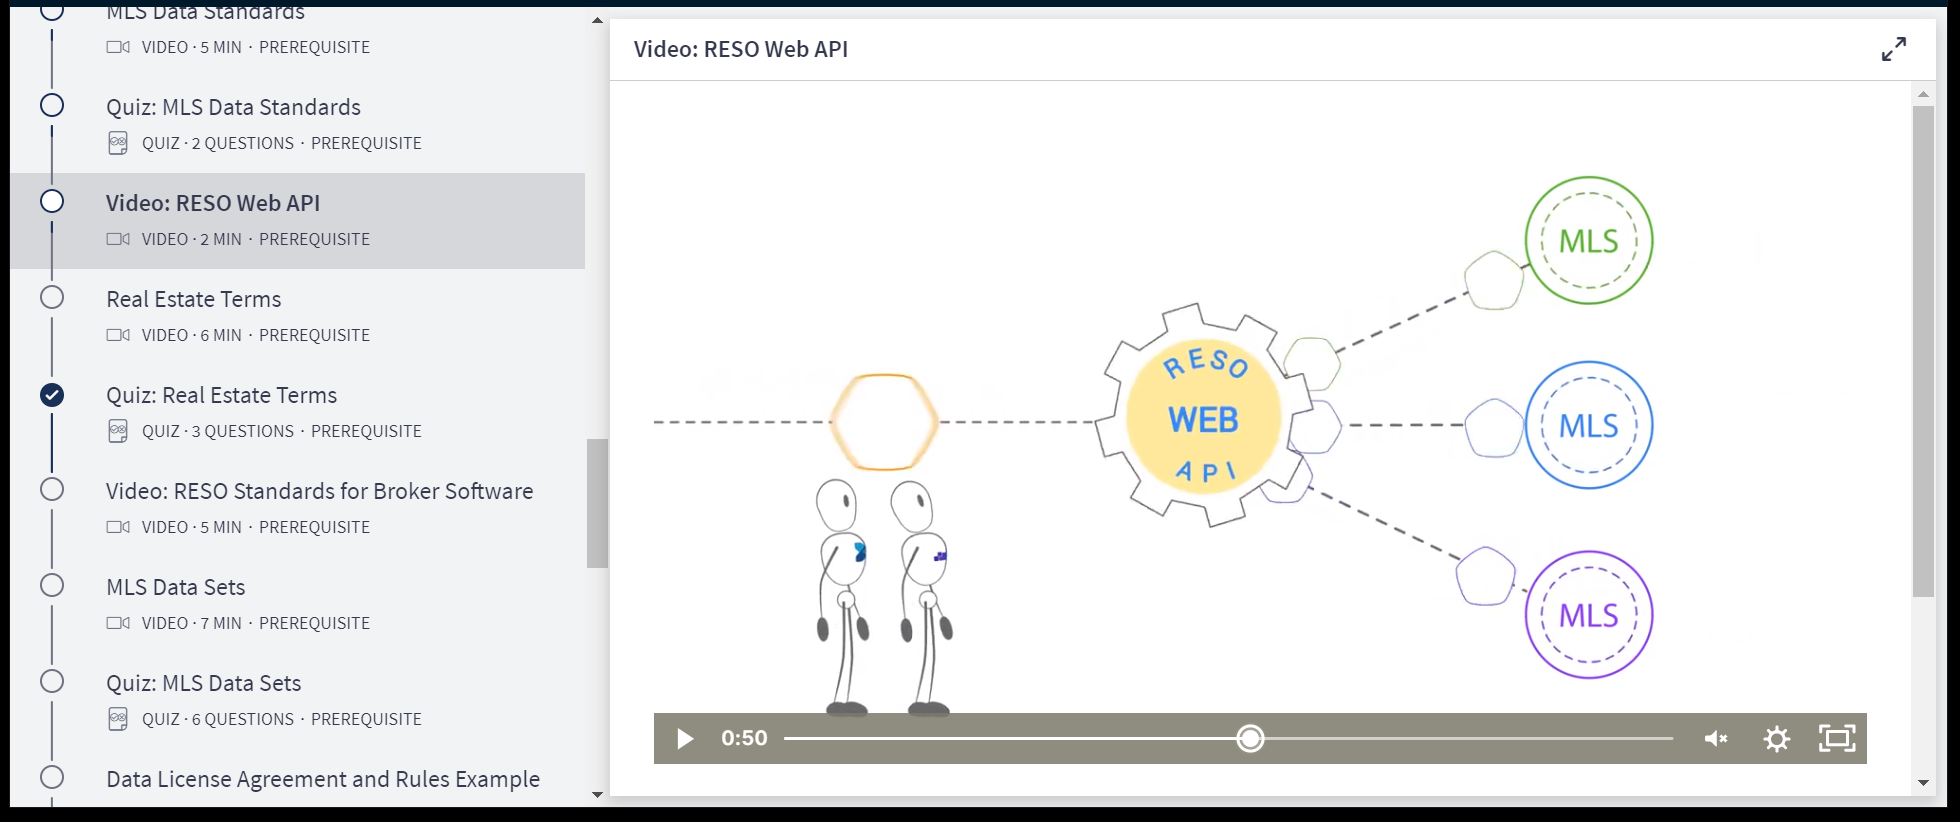The image size is (1960, 822).
Task: Click the video progress slider handle
Action: point(1250,739)
